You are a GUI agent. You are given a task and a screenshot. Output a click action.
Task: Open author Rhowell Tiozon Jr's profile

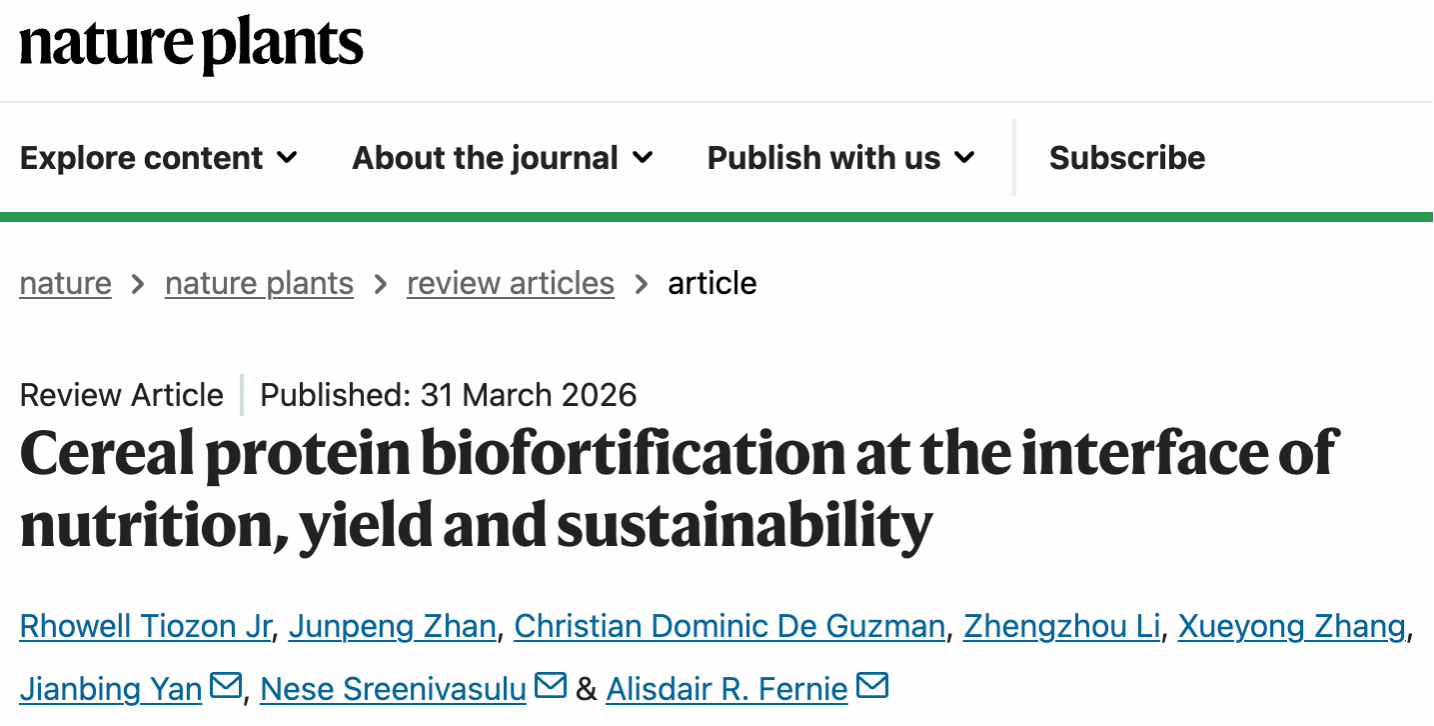pos(145,627)
